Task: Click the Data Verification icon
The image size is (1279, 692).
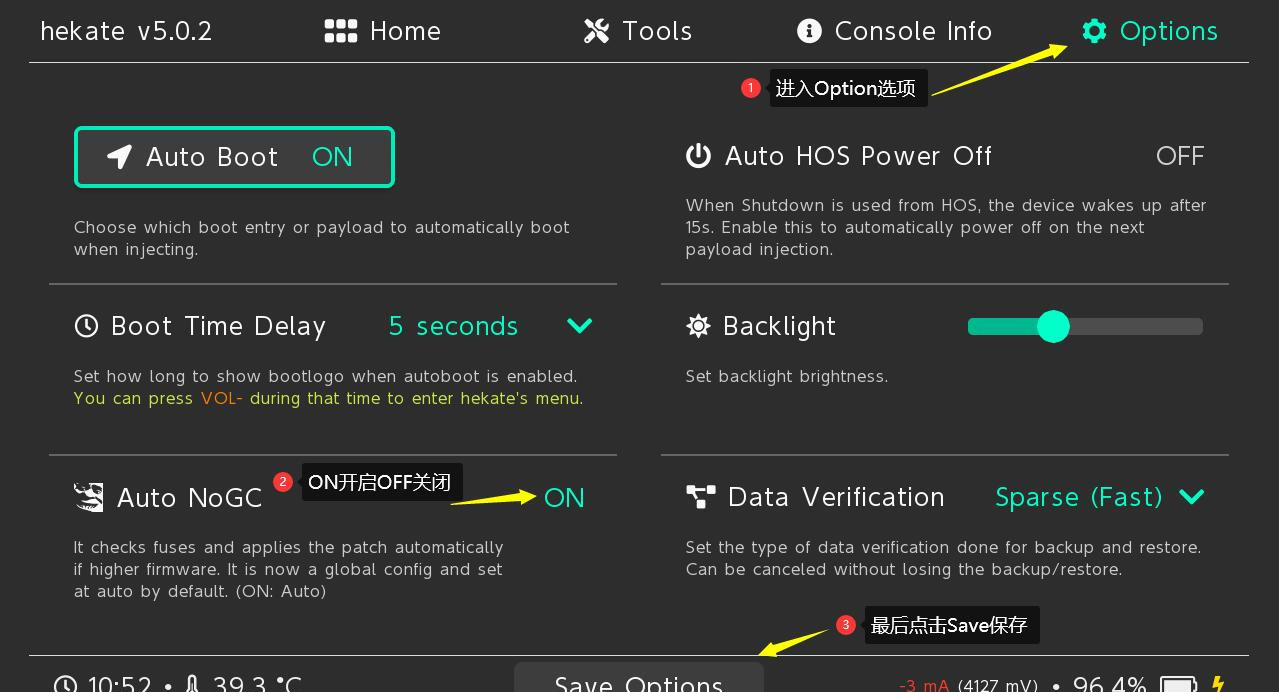Action: [x=701, y=497]
